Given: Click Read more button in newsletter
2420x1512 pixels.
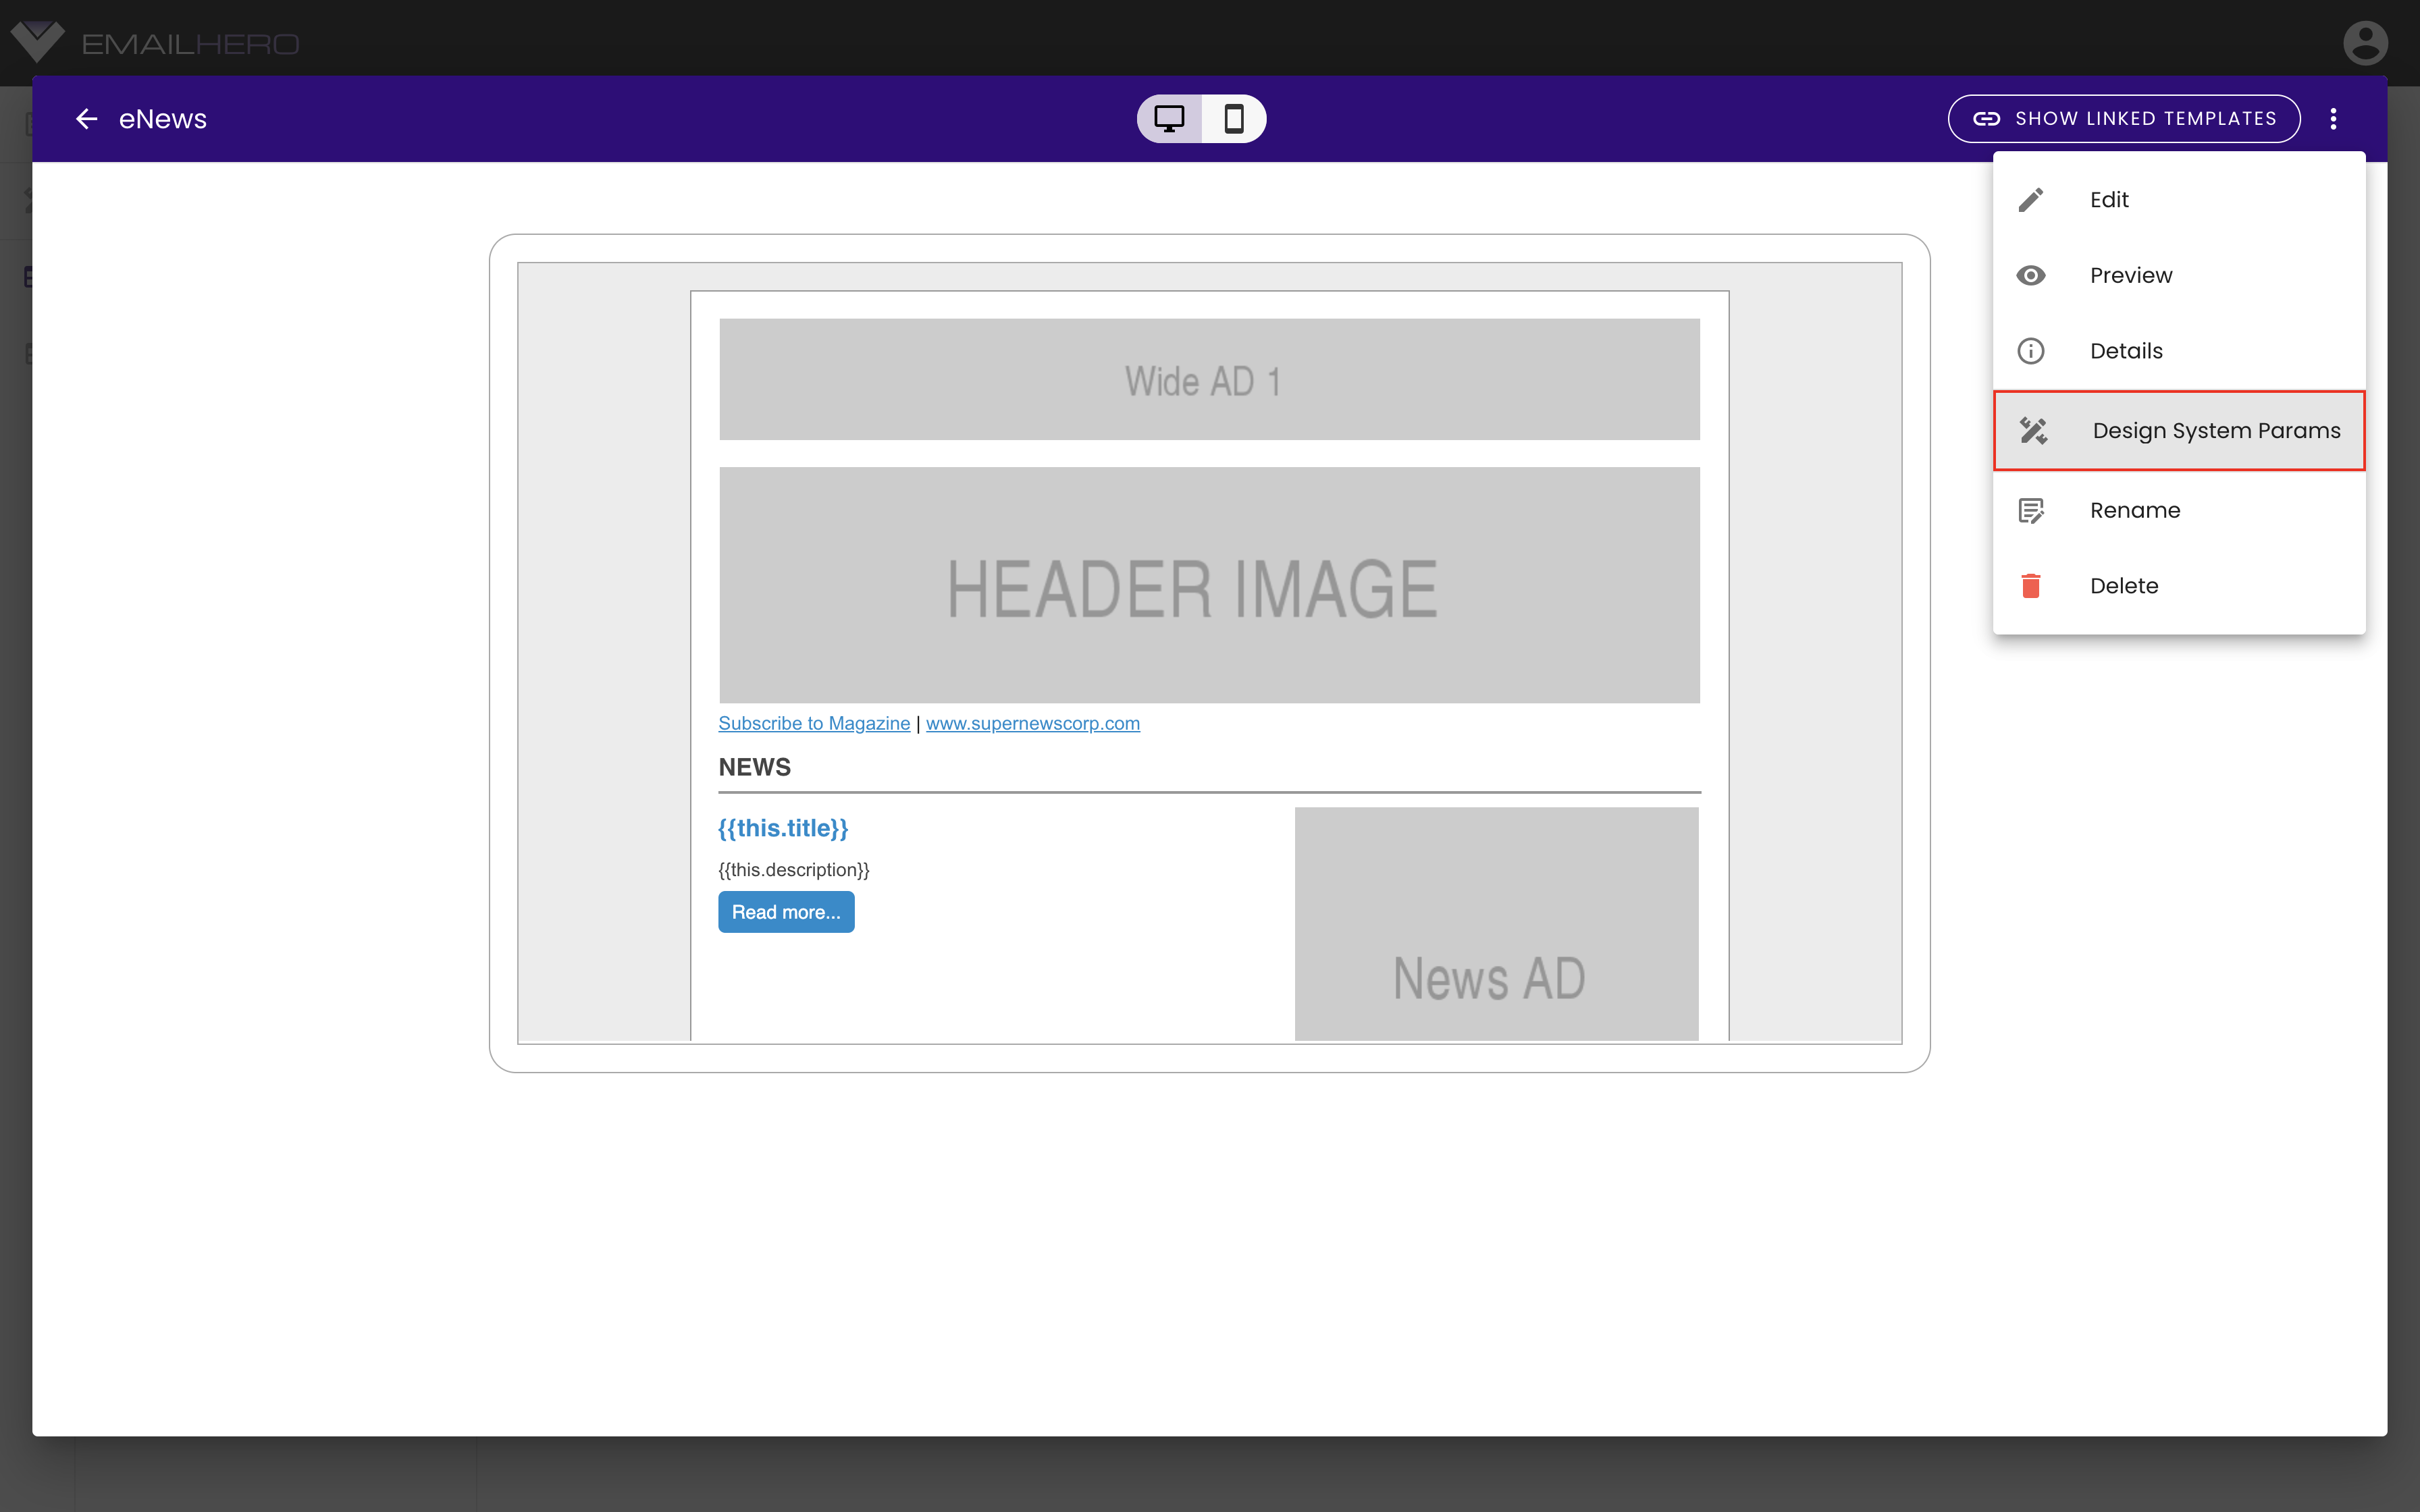Looking at the screenshot, I should coord(786,913).
